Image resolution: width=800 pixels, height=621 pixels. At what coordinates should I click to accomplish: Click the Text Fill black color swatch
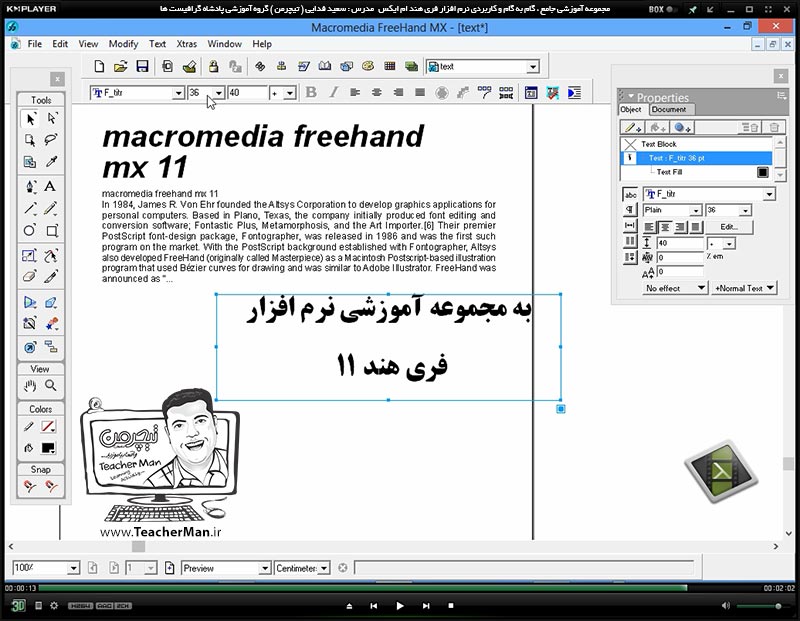click(x=763, y=172)
